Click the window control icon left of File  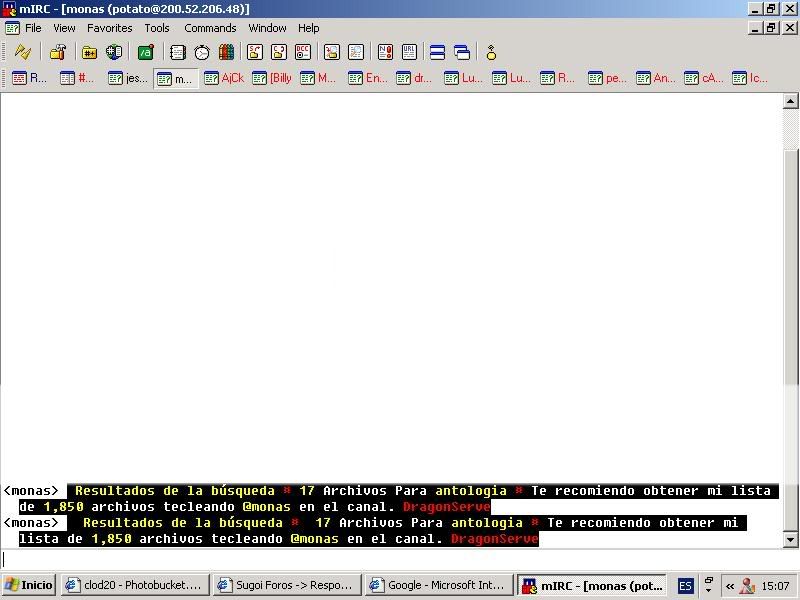12,28
